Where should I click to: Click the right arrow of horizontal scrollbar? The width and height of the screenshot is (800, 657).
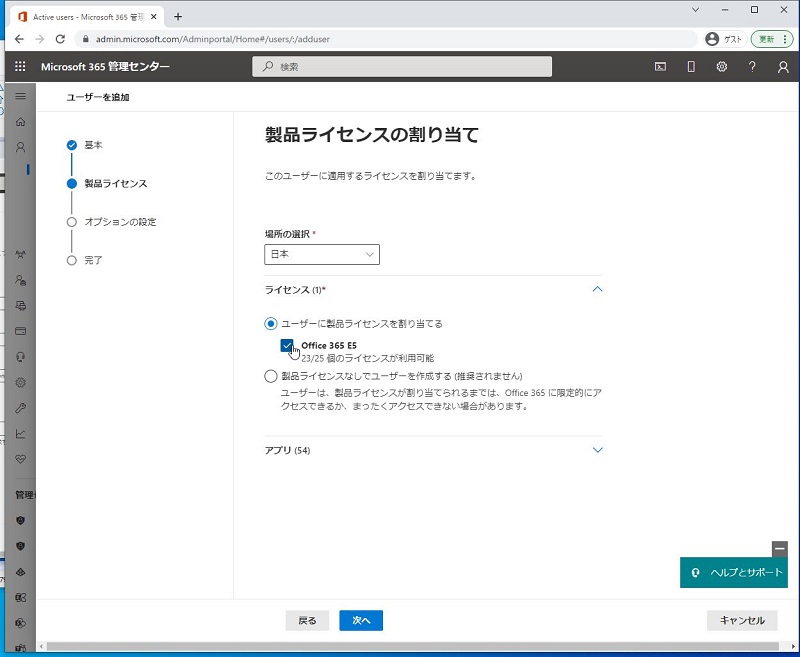click(794, 647)
